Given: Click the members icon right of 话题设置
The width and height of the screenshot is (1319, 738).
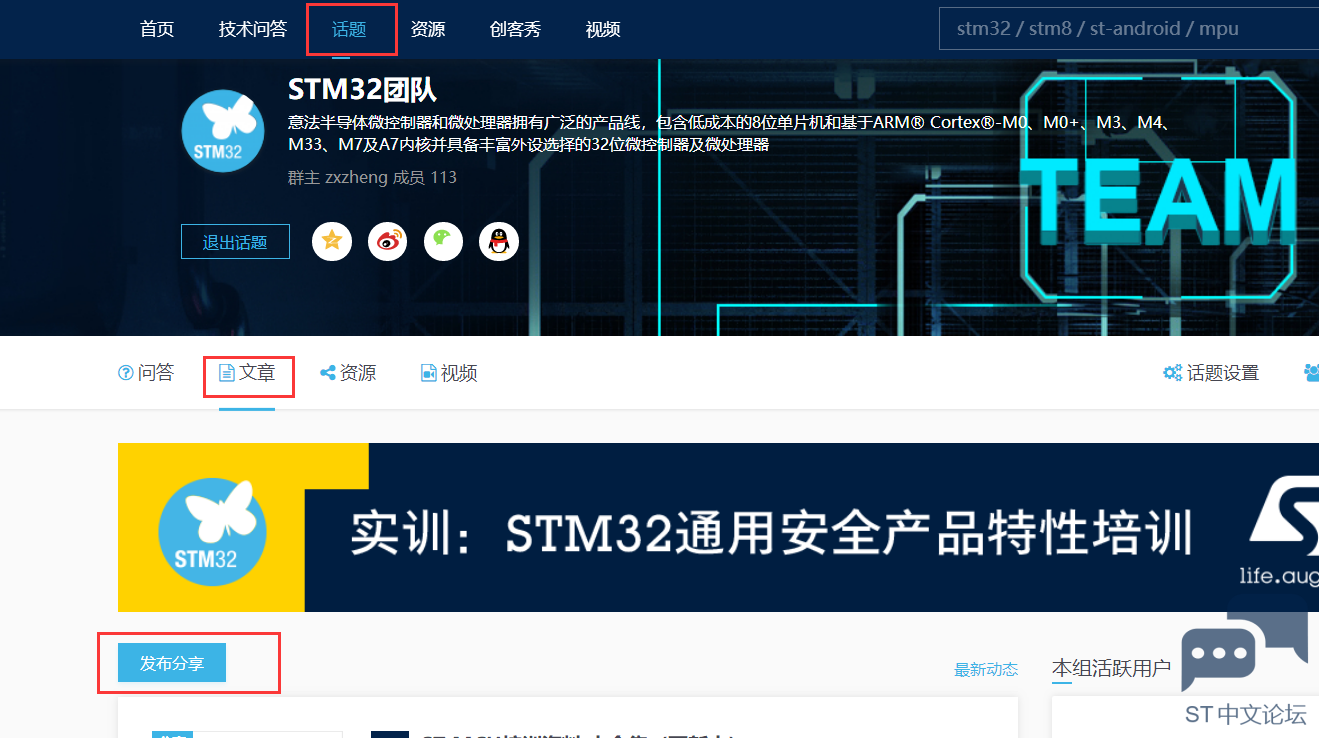Looking at the screenshot, I should (1311, 373).
